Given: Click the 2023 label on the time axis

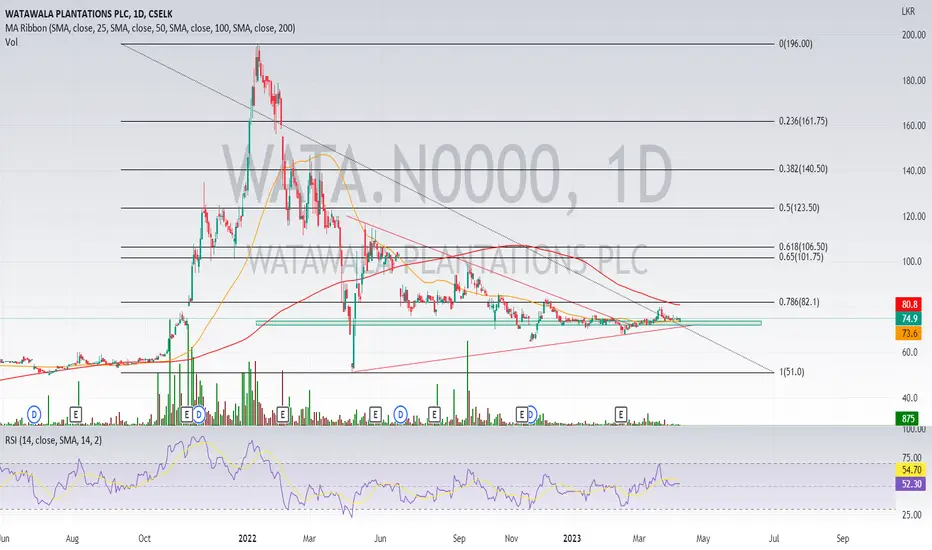Looking at the screenshot, I should coord(572,538).
